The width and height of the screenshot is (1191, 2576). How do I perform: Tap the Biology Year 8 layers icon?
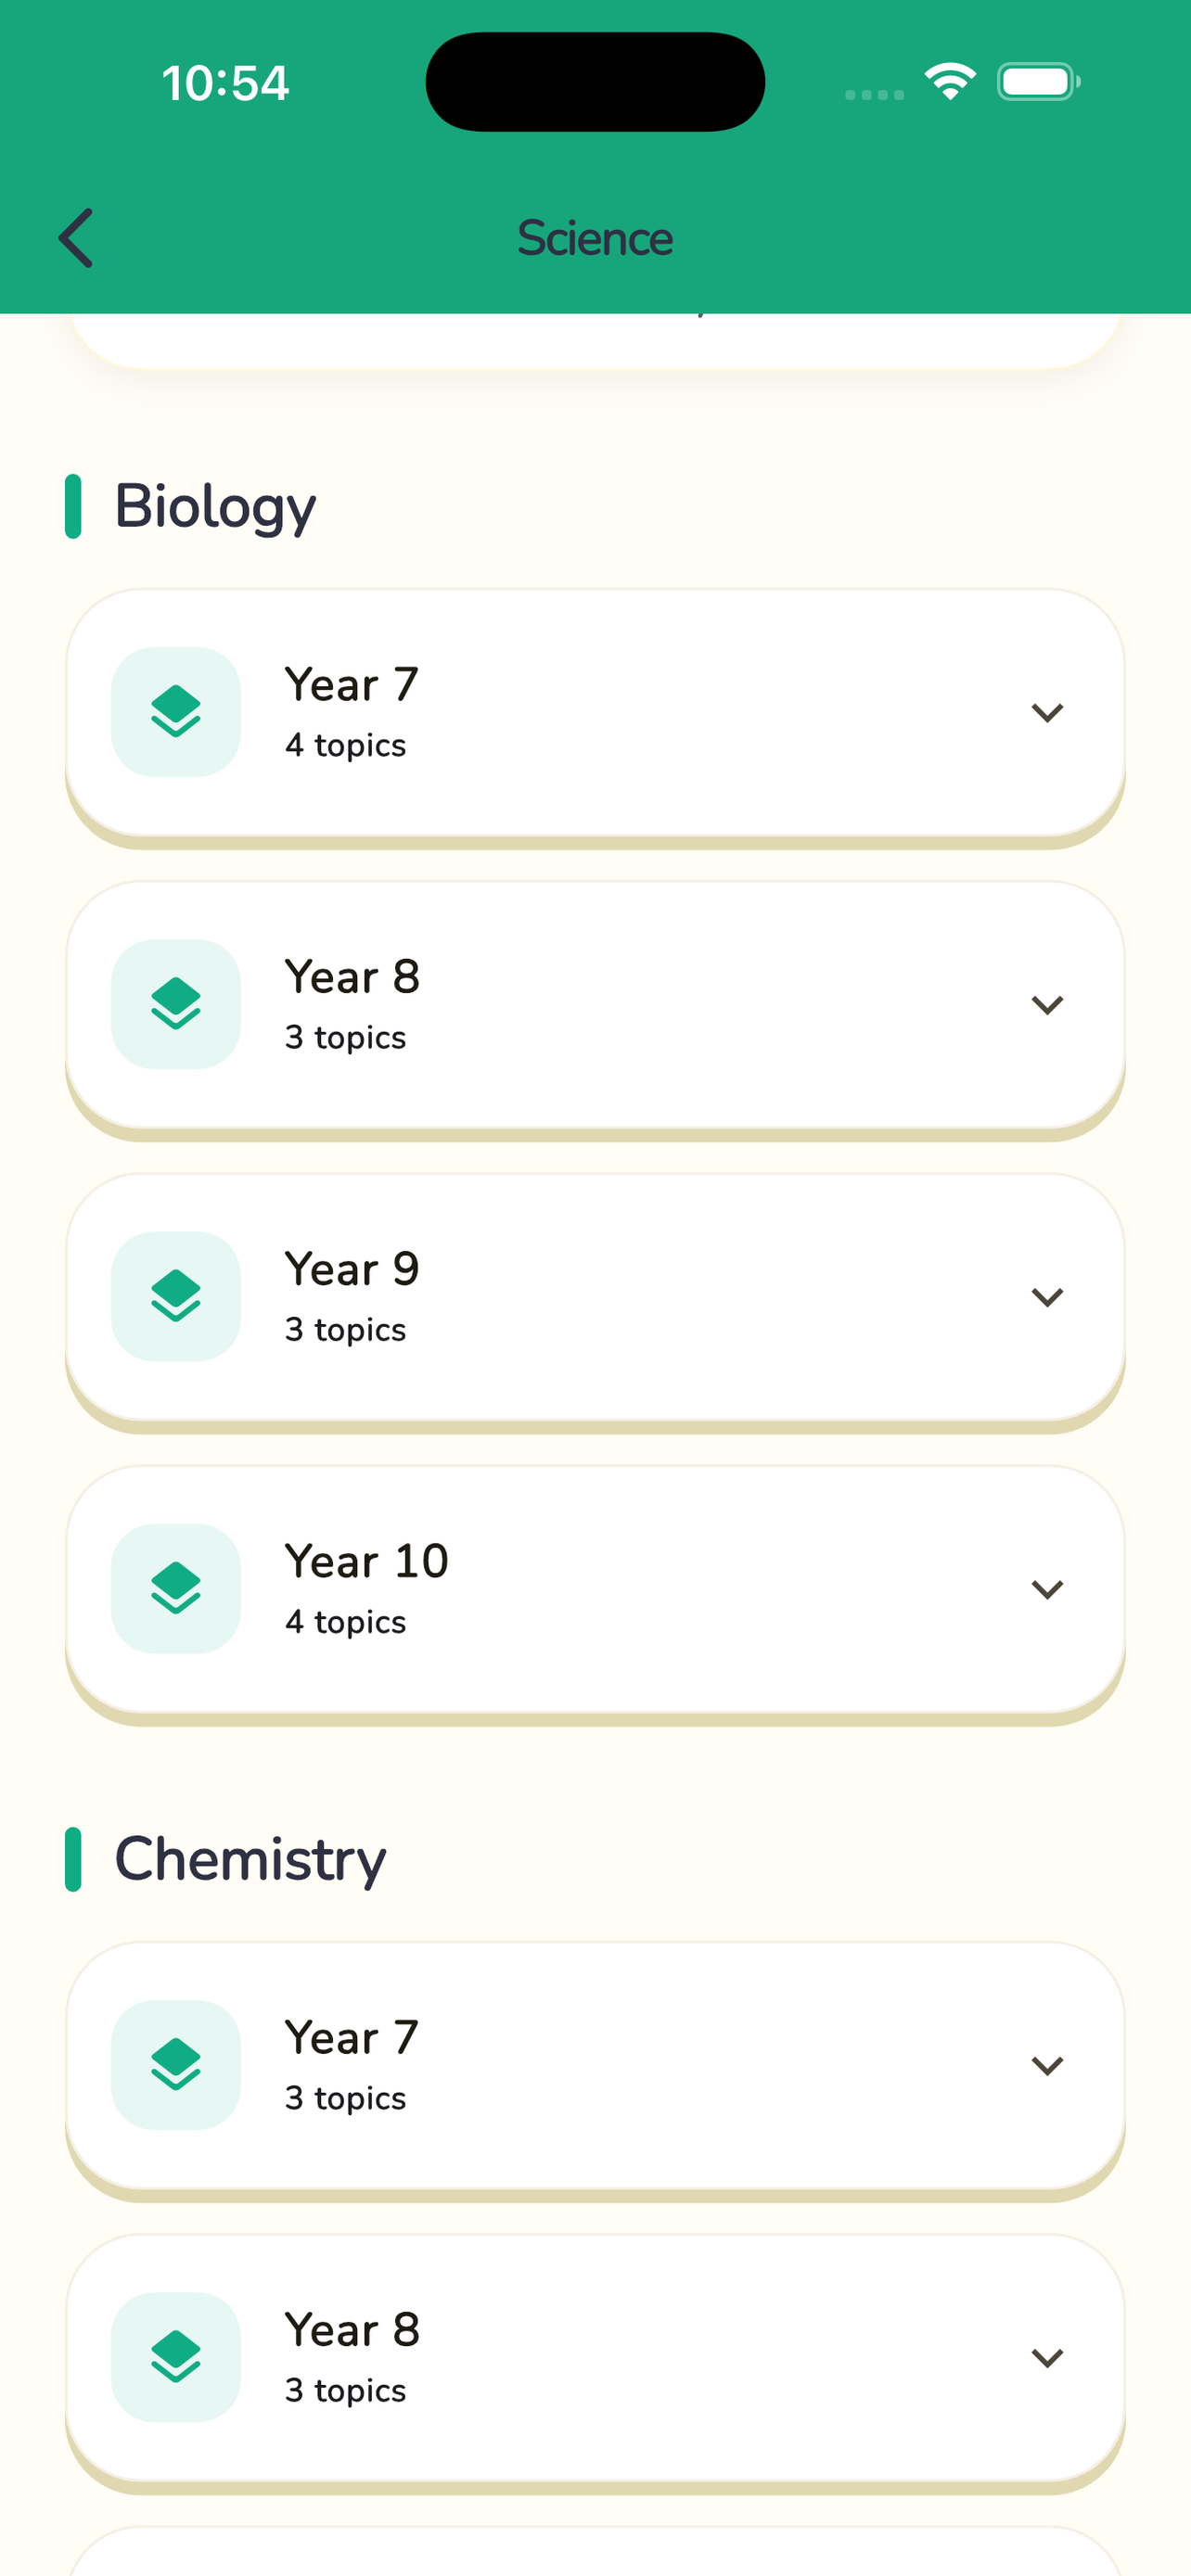pyautogui.click(x=176, y=1004)
